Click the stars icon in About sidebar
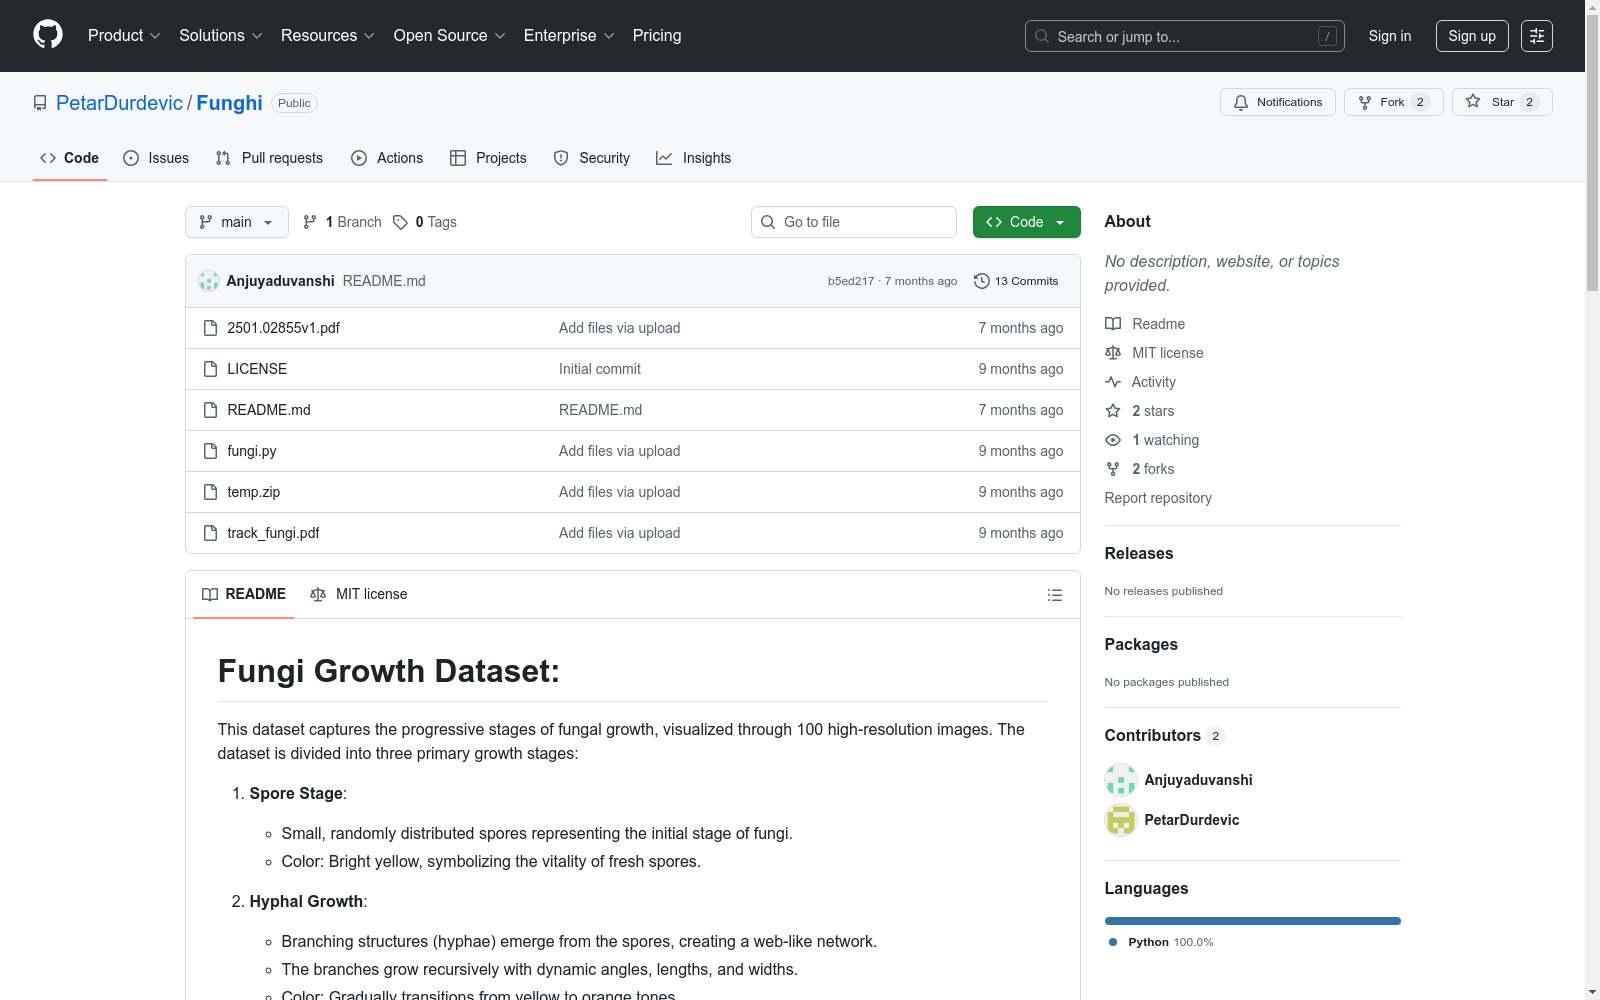The image size is (1600, 1000). click(1113, 411)
